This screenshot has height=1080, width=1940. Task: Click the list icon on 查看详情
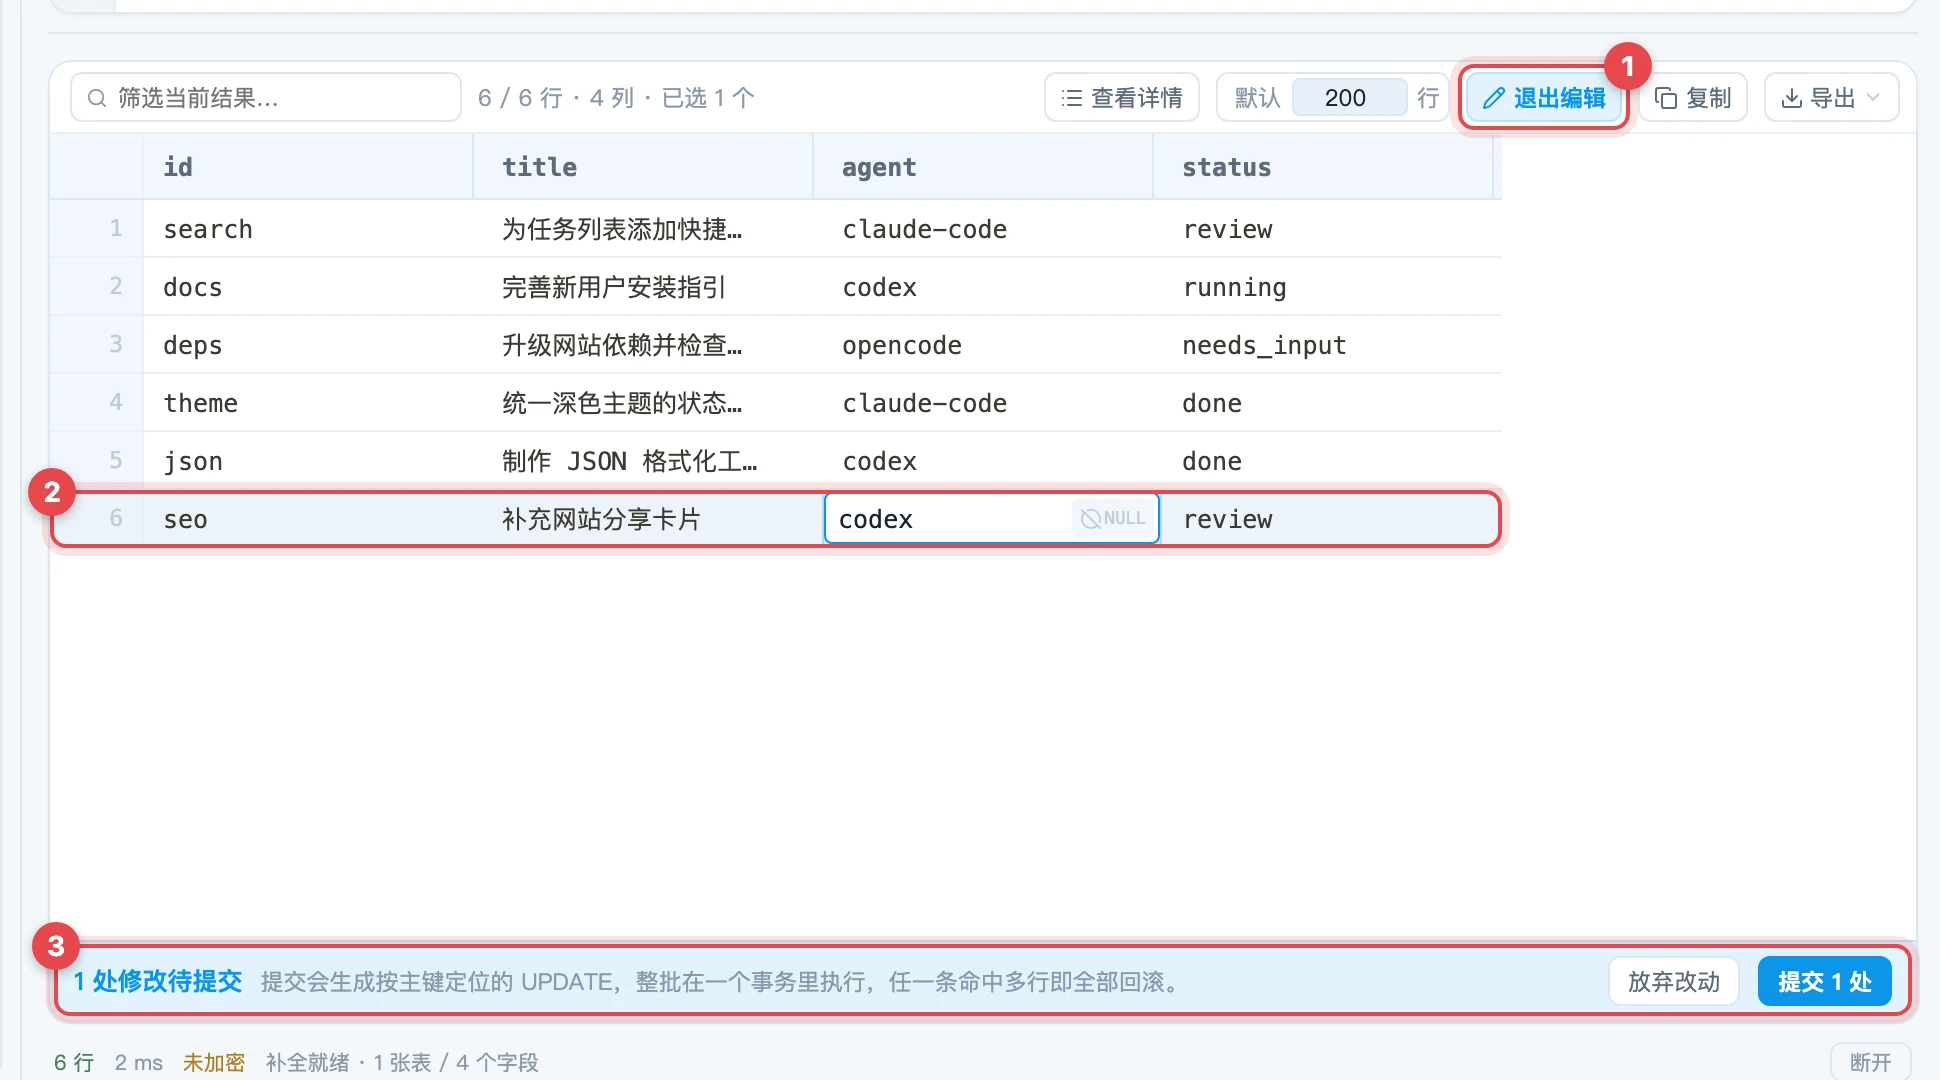(x=1072, y=98)
